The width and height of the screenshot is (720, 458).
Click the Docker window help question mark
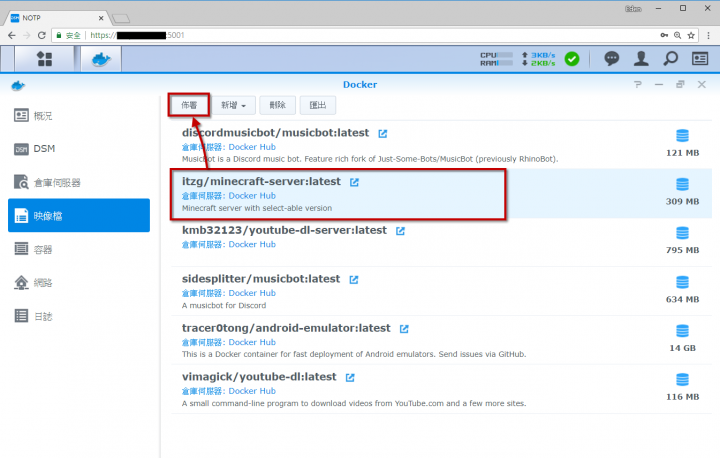click(638, 85)
